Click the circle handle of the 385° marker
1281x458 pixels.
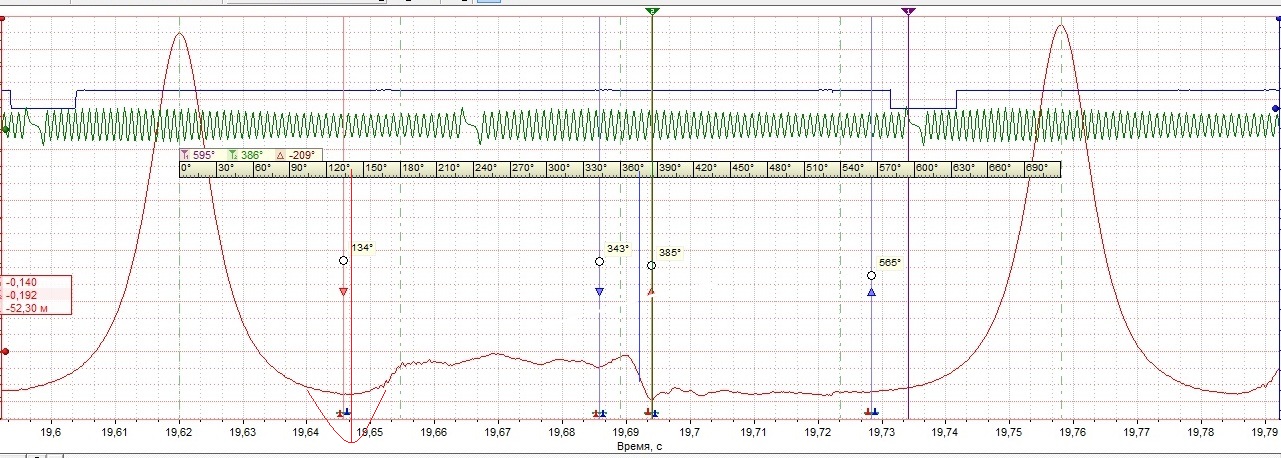point(651,265)
